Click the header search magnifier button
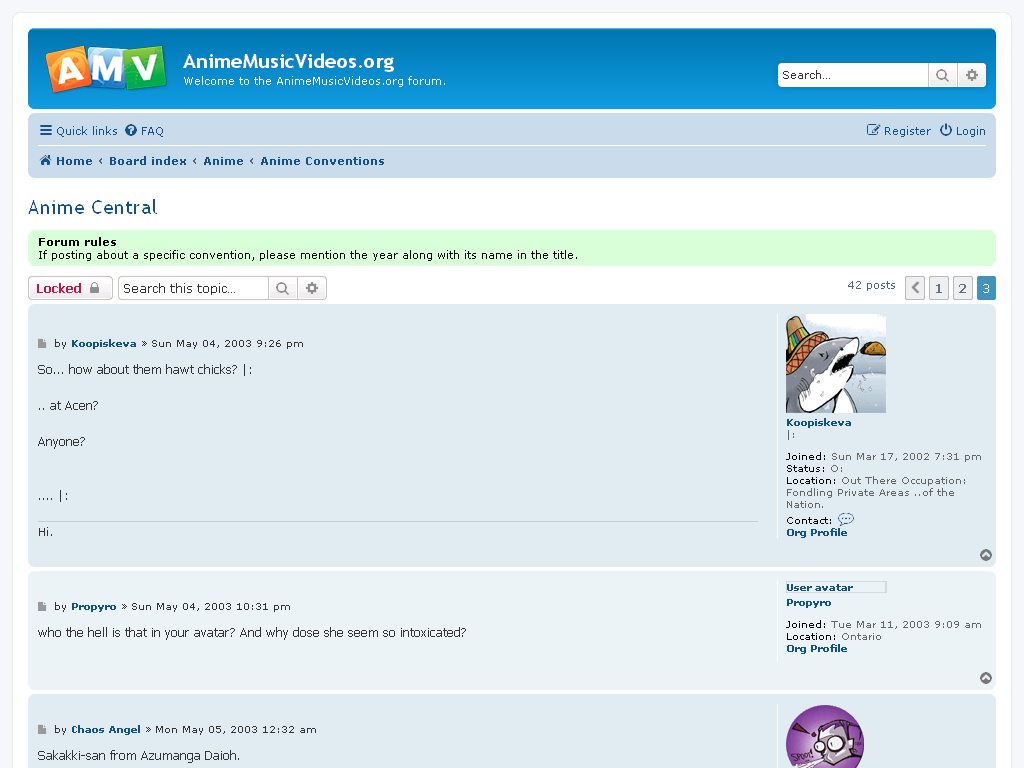The height and width of the screenshot is (768, 1024). click(x=942, y=75)
